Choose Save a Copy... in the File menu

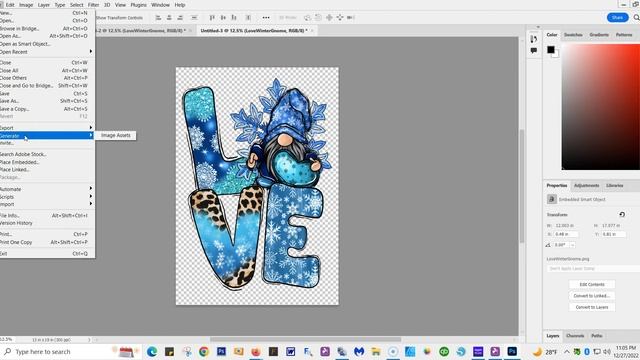47,109
